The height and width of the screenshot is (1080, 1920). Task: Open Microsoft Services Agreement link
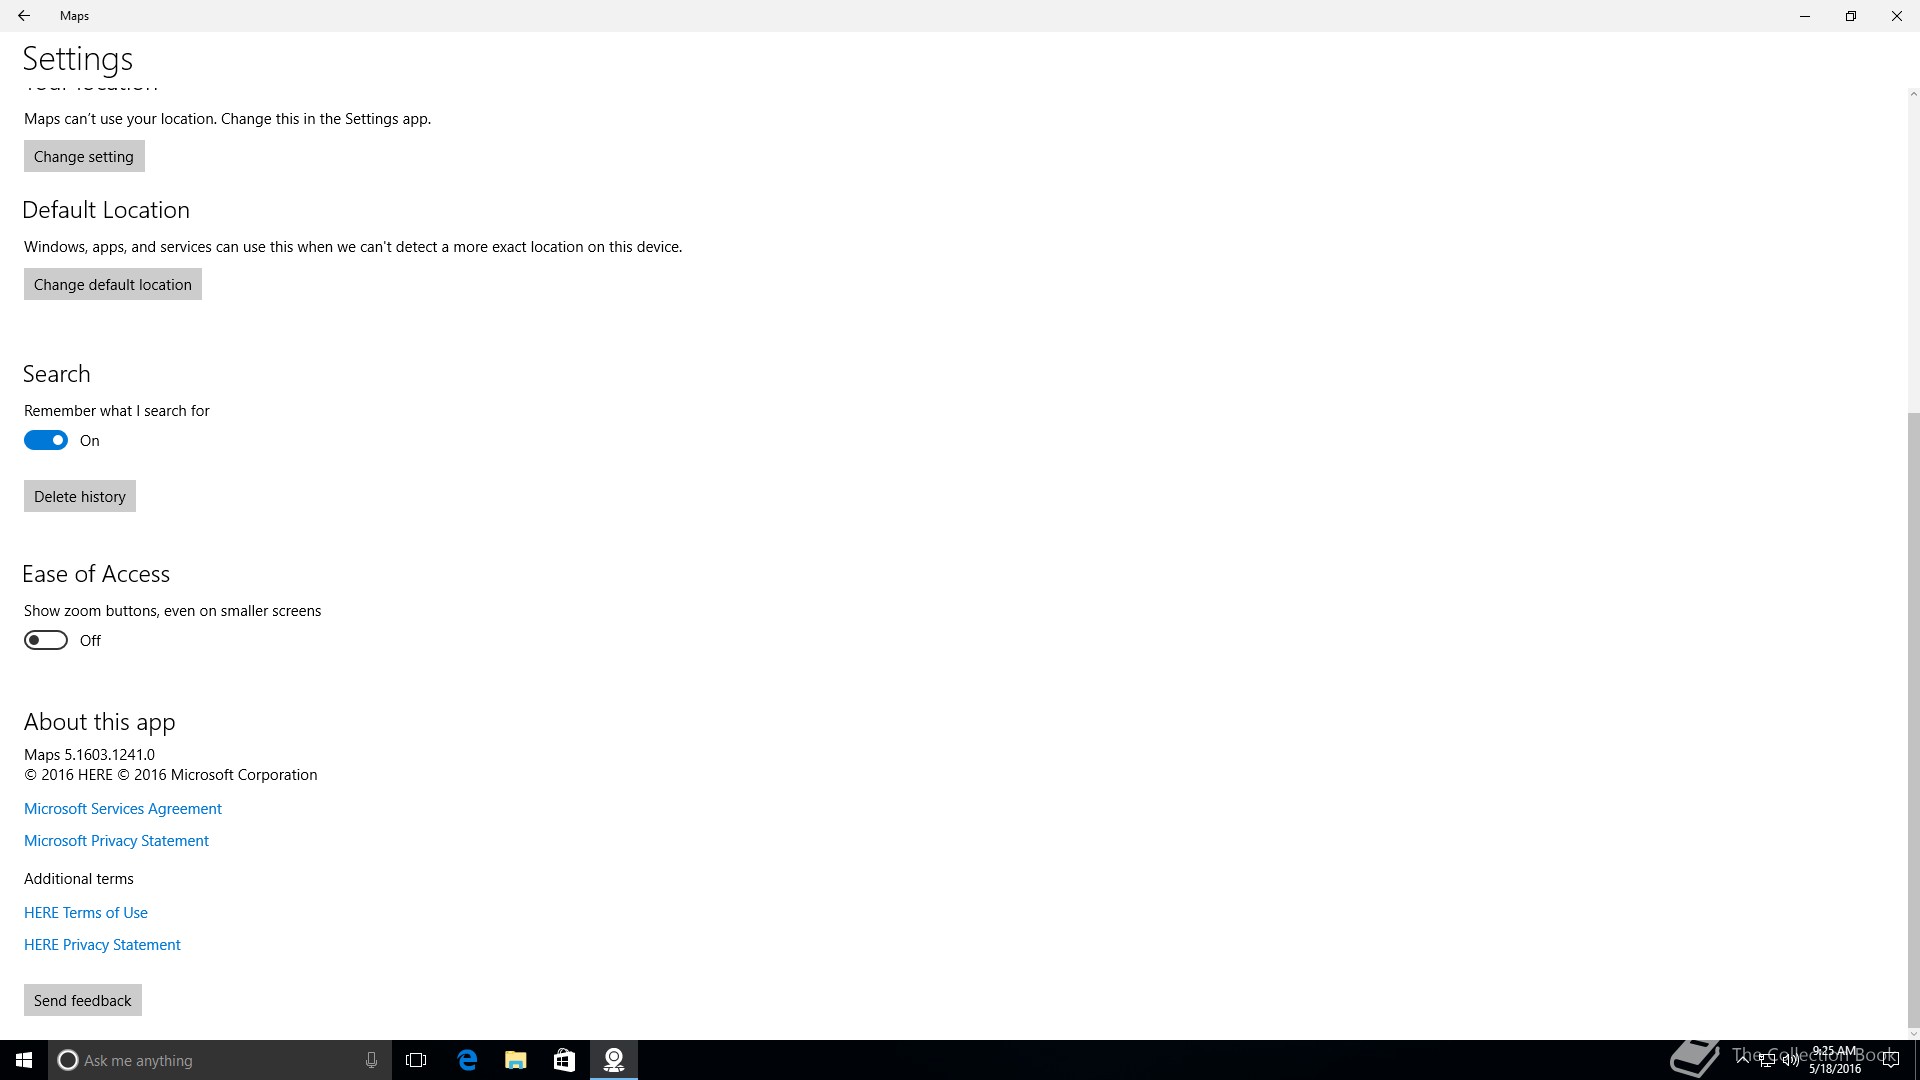pos(123,808)
